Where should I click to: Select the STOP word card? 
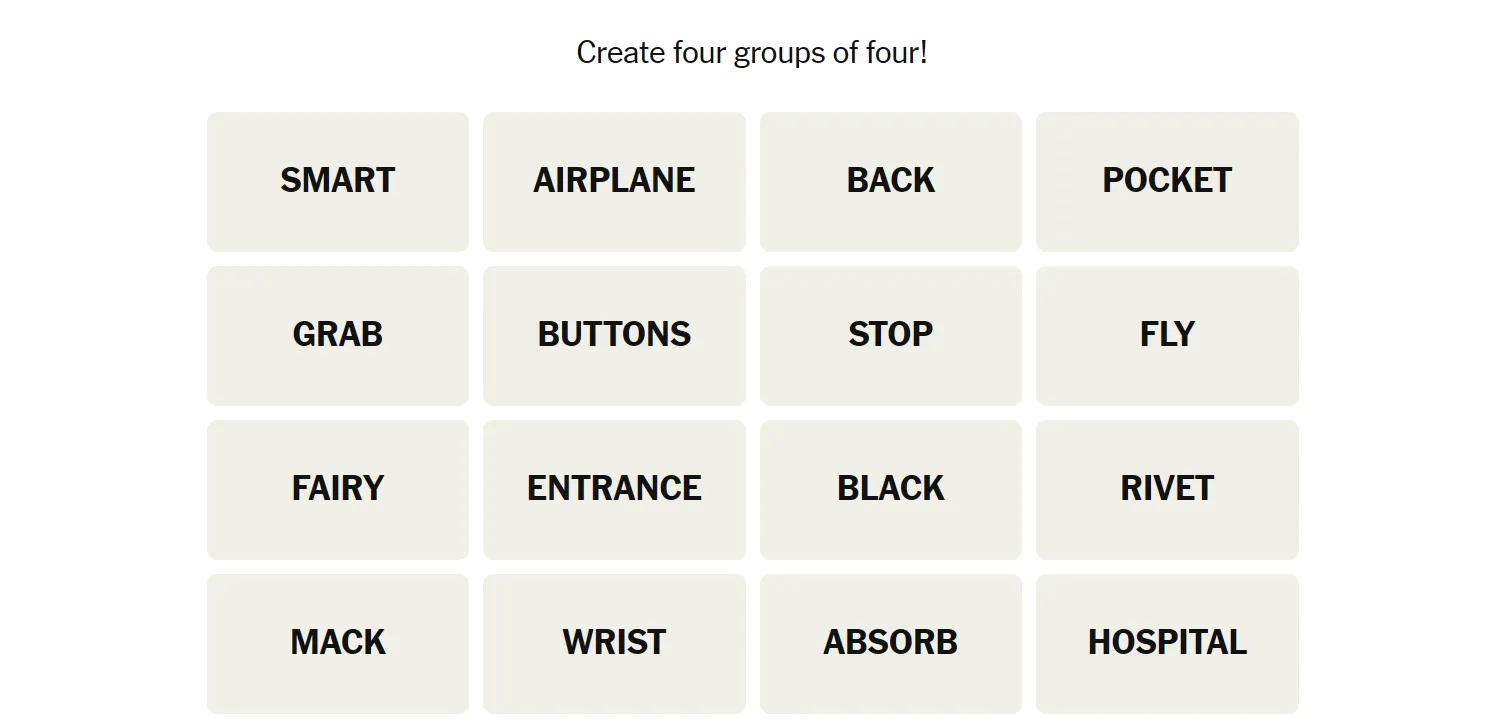point(891,335)
